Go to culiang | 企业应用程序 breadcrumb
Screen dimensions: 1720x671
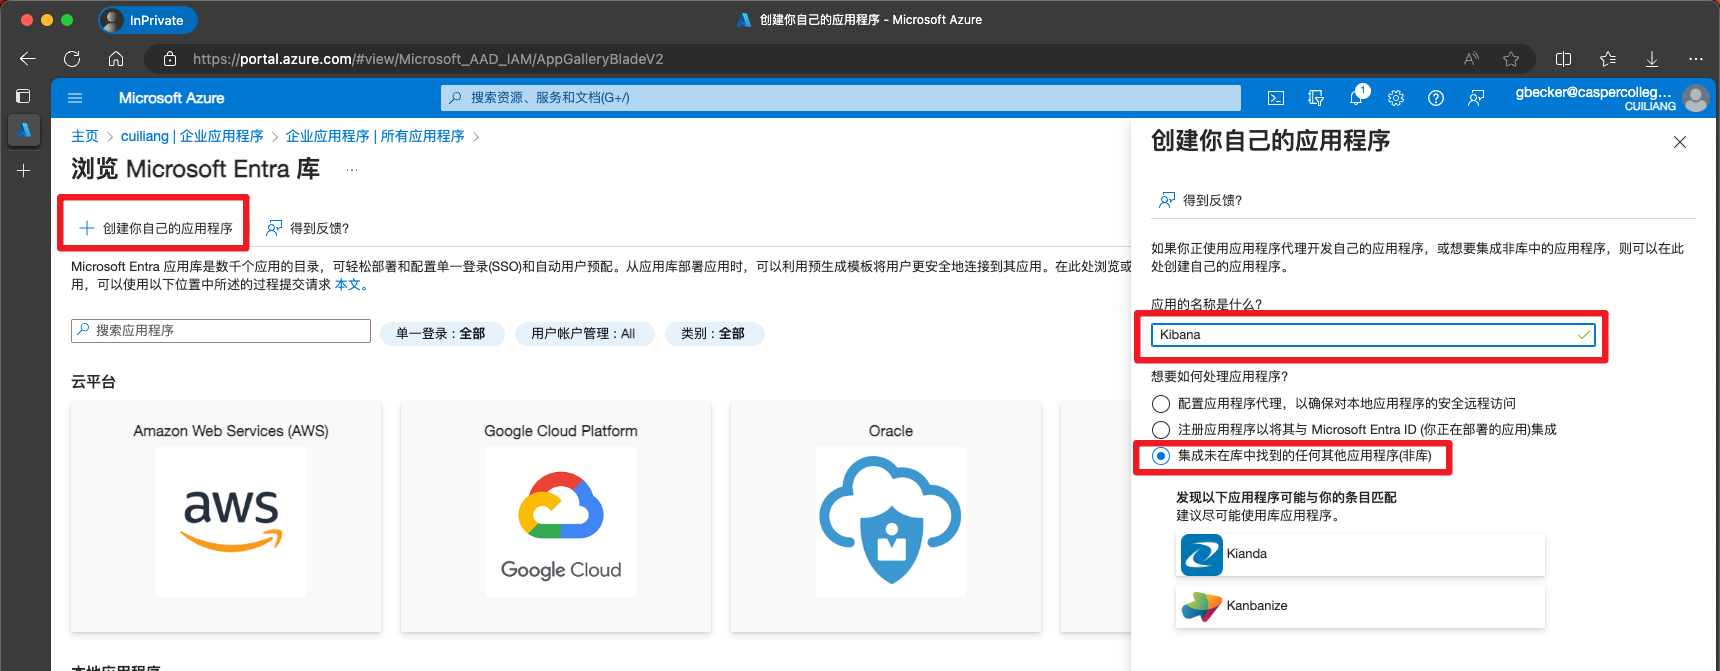[x=192, y=136]
